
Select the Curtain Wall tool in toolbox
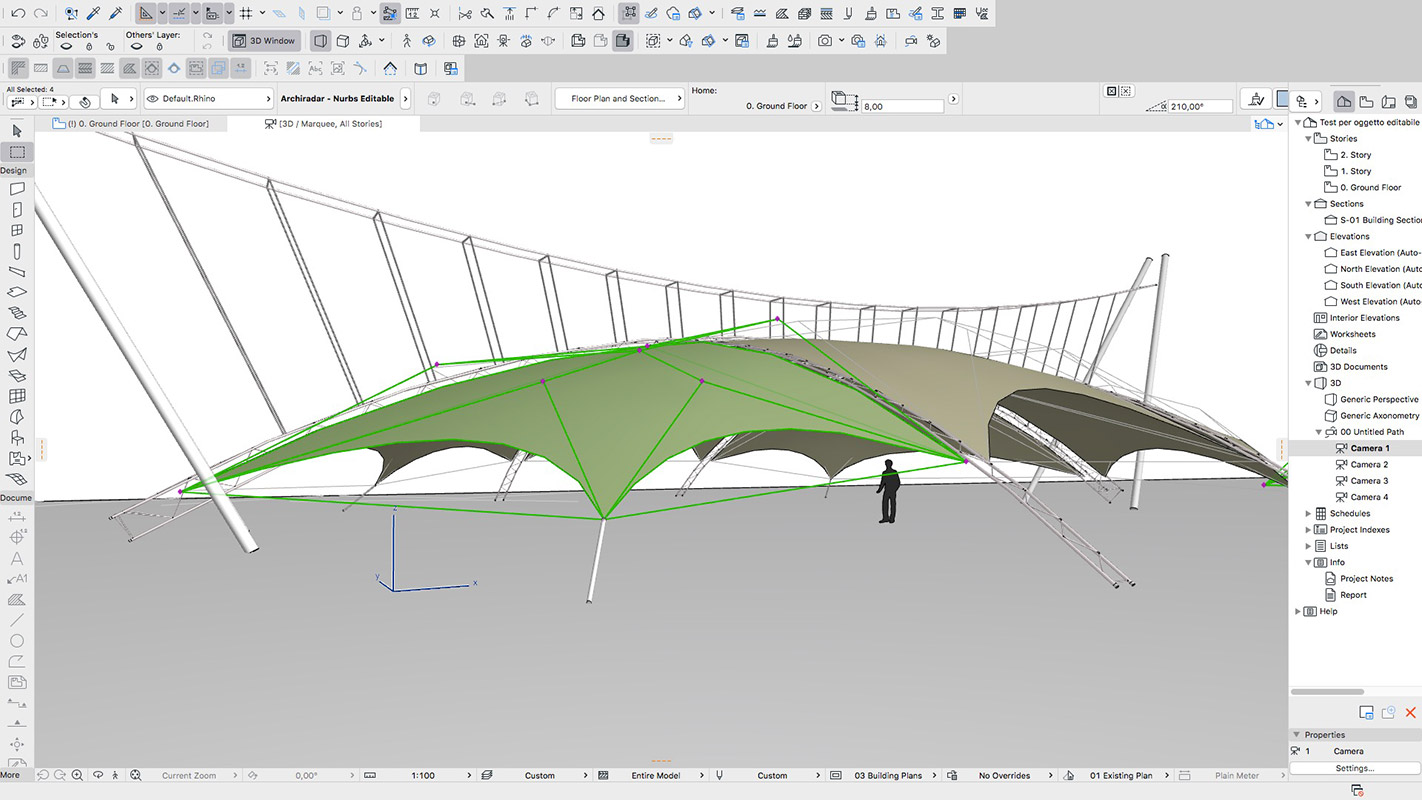point(17,397)
